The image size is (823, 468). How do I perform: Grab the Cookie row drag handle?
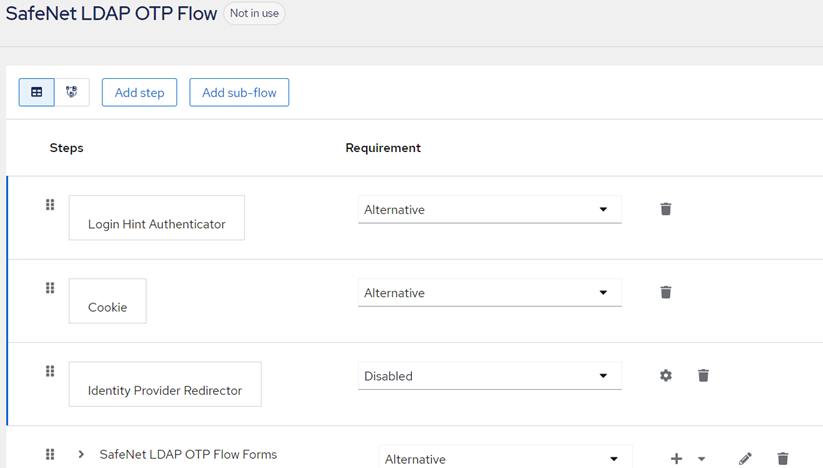tap(50, 288)
